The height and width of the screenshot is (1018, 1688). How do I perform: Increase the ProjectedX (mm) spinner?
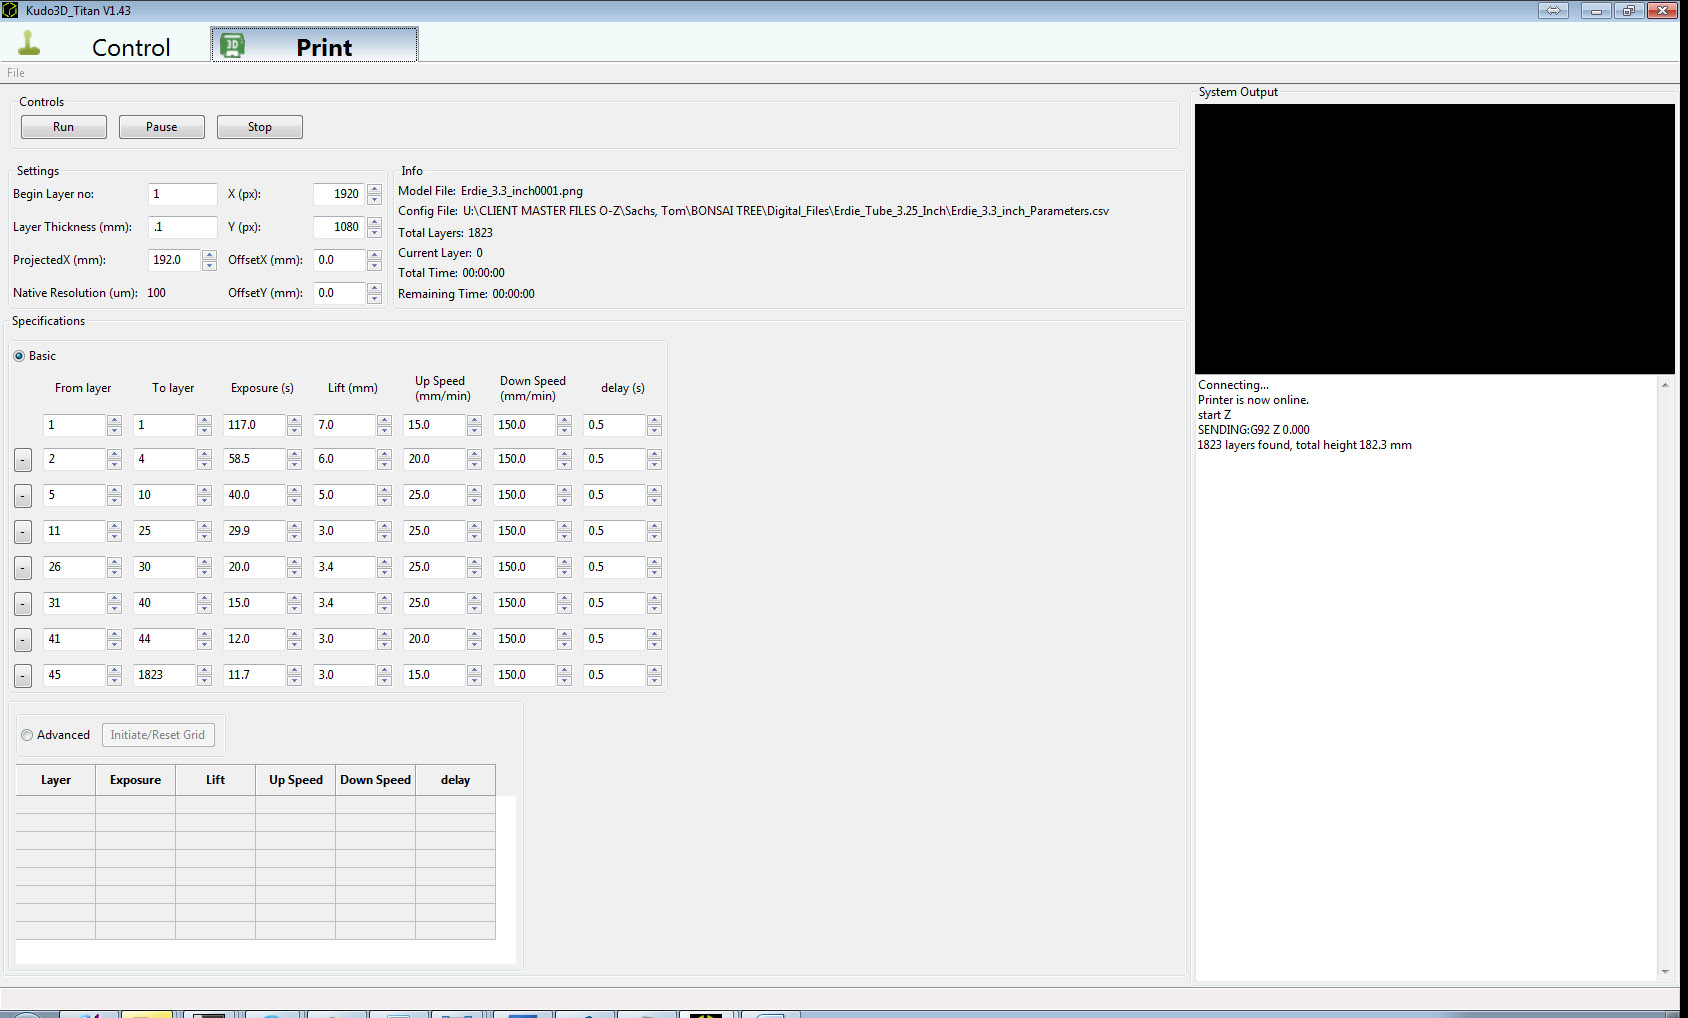(209, 255)
